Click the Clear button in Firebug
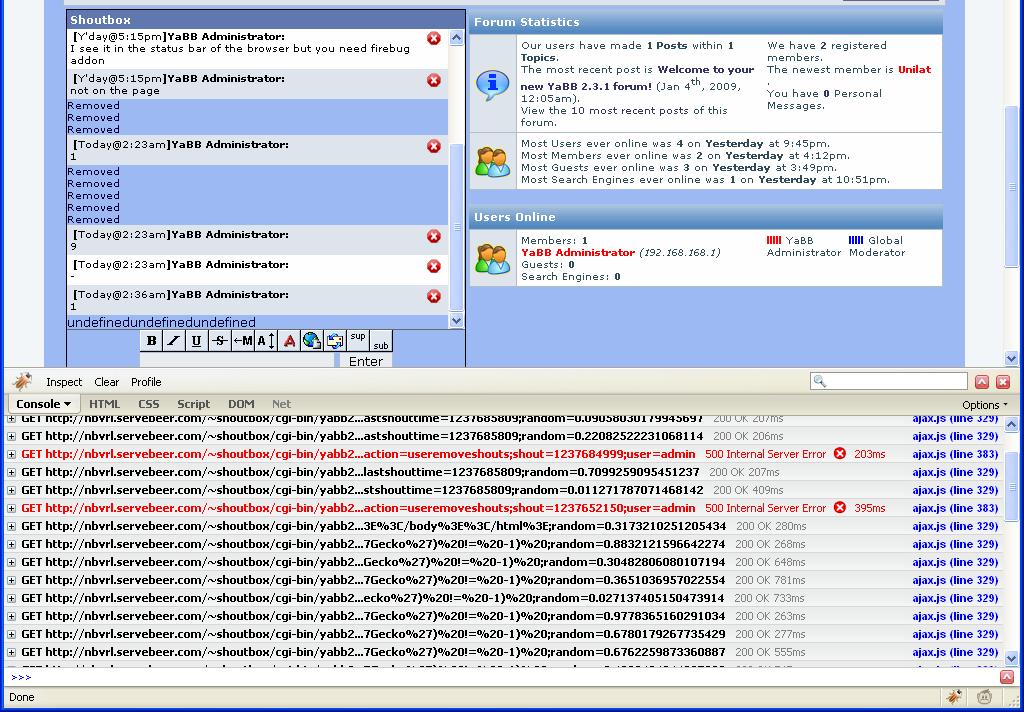1024x712 pixels. (x=107, y=382)
